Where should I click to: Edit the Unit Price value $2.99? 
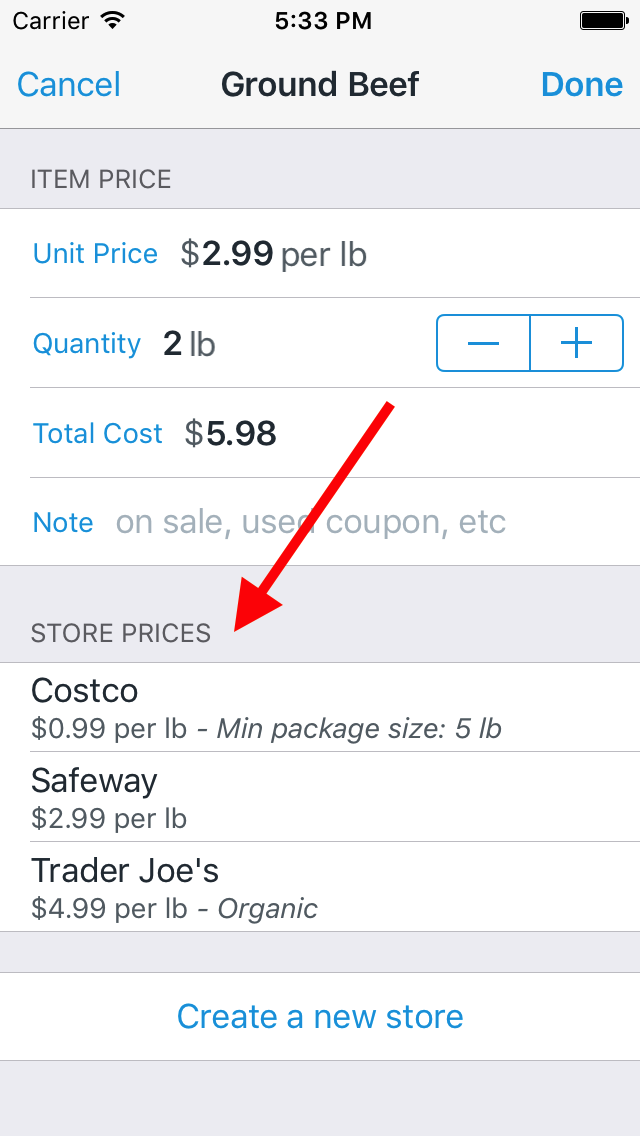click(x=227, y=254)
